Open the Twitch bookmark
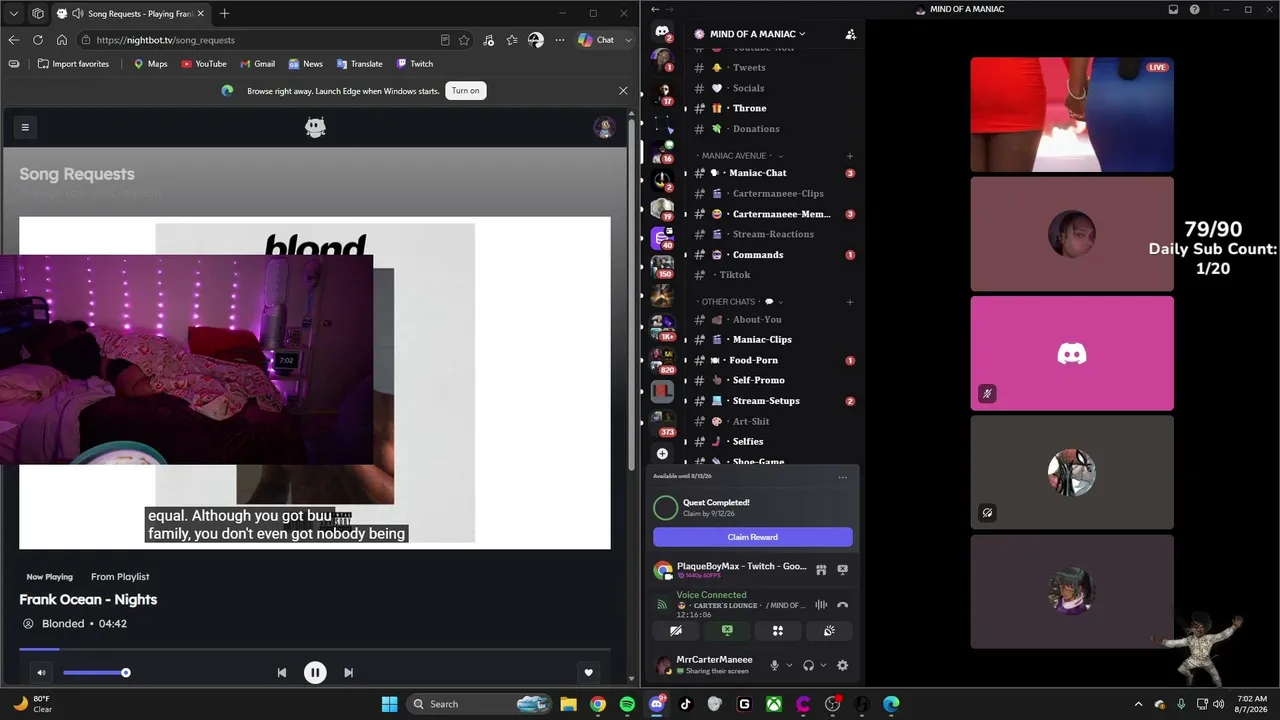This screenshot has width=1280, height=720. (415, 64)
